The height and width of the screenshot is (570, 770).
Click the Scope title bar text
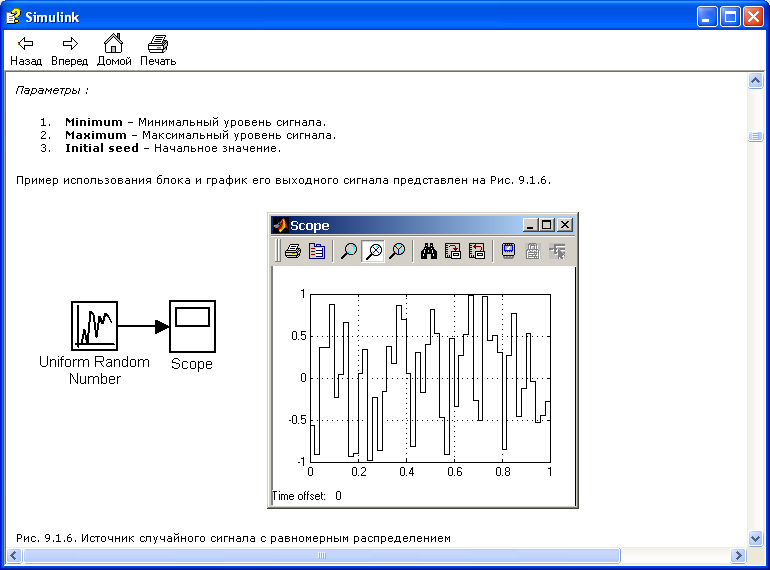[x=309, y=225]
